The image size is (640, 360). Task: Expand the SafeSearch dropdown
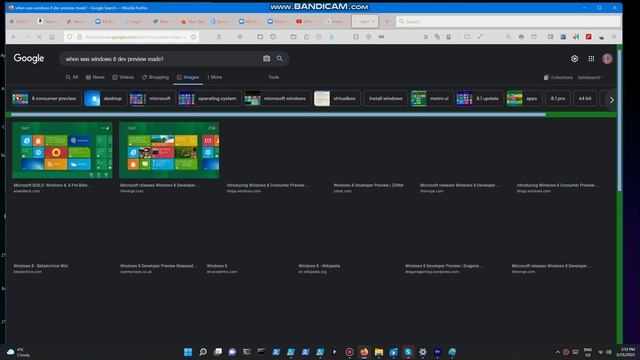590,78
